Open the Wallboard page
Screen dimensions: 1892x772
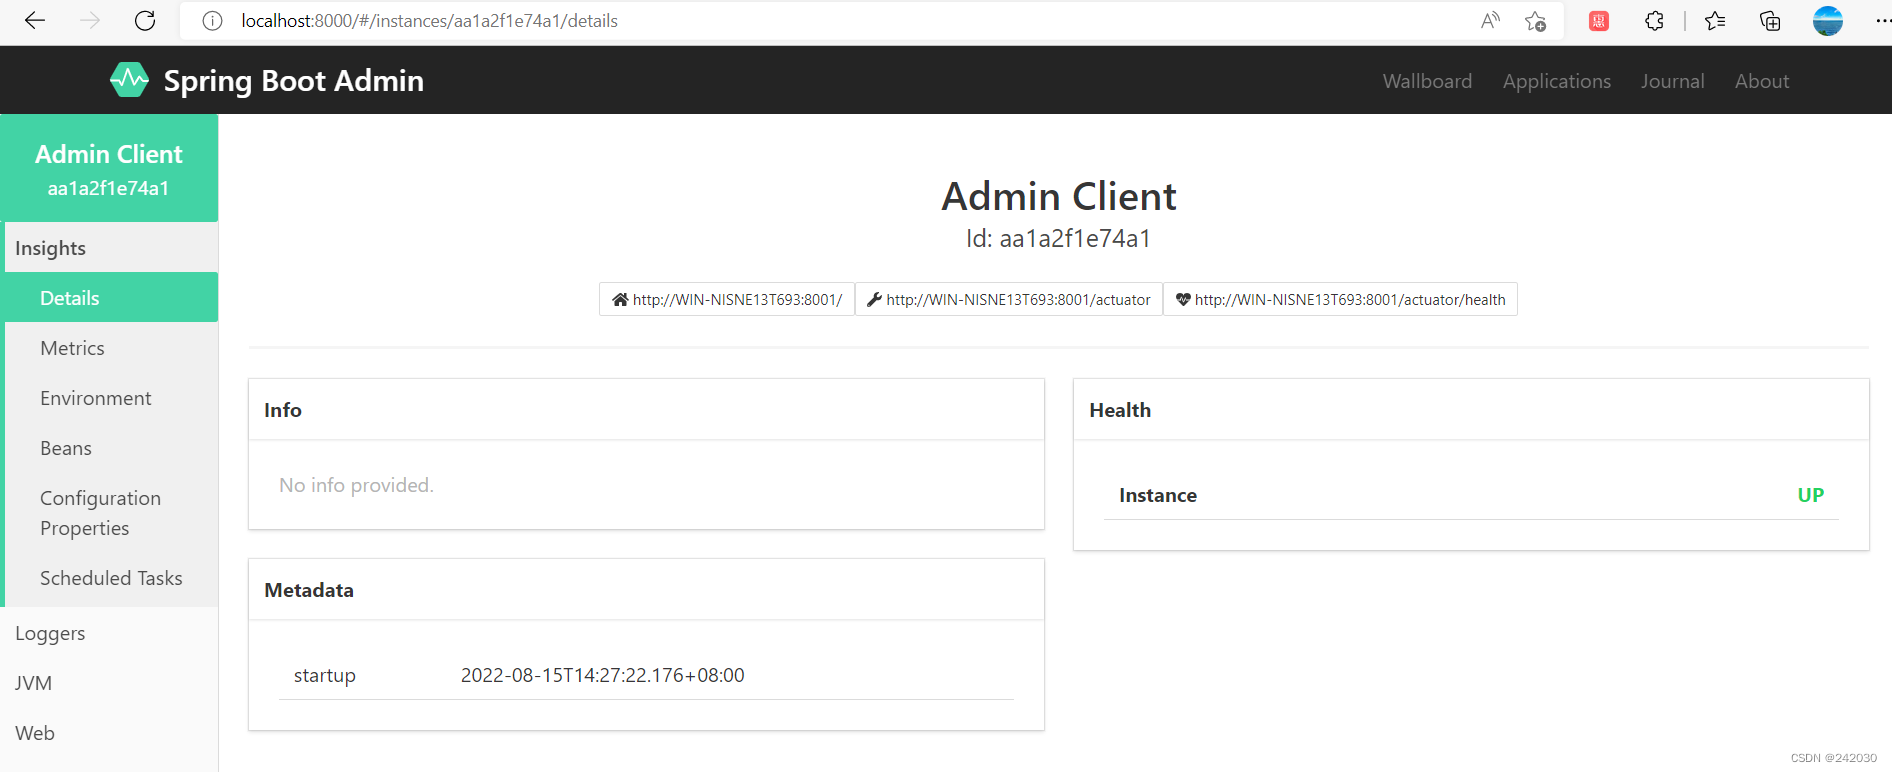[1427, 81]
